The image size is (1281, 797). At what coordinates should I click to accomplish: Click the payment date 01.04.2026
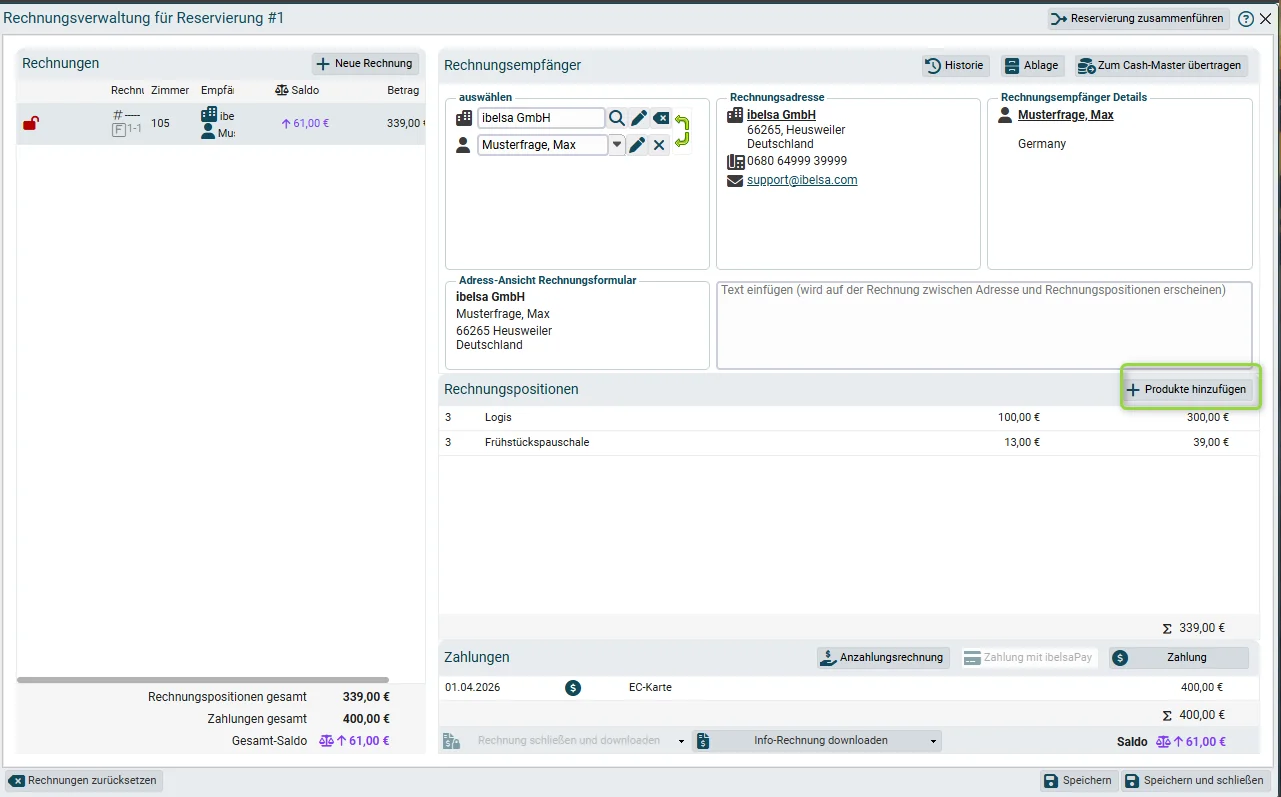473,687
